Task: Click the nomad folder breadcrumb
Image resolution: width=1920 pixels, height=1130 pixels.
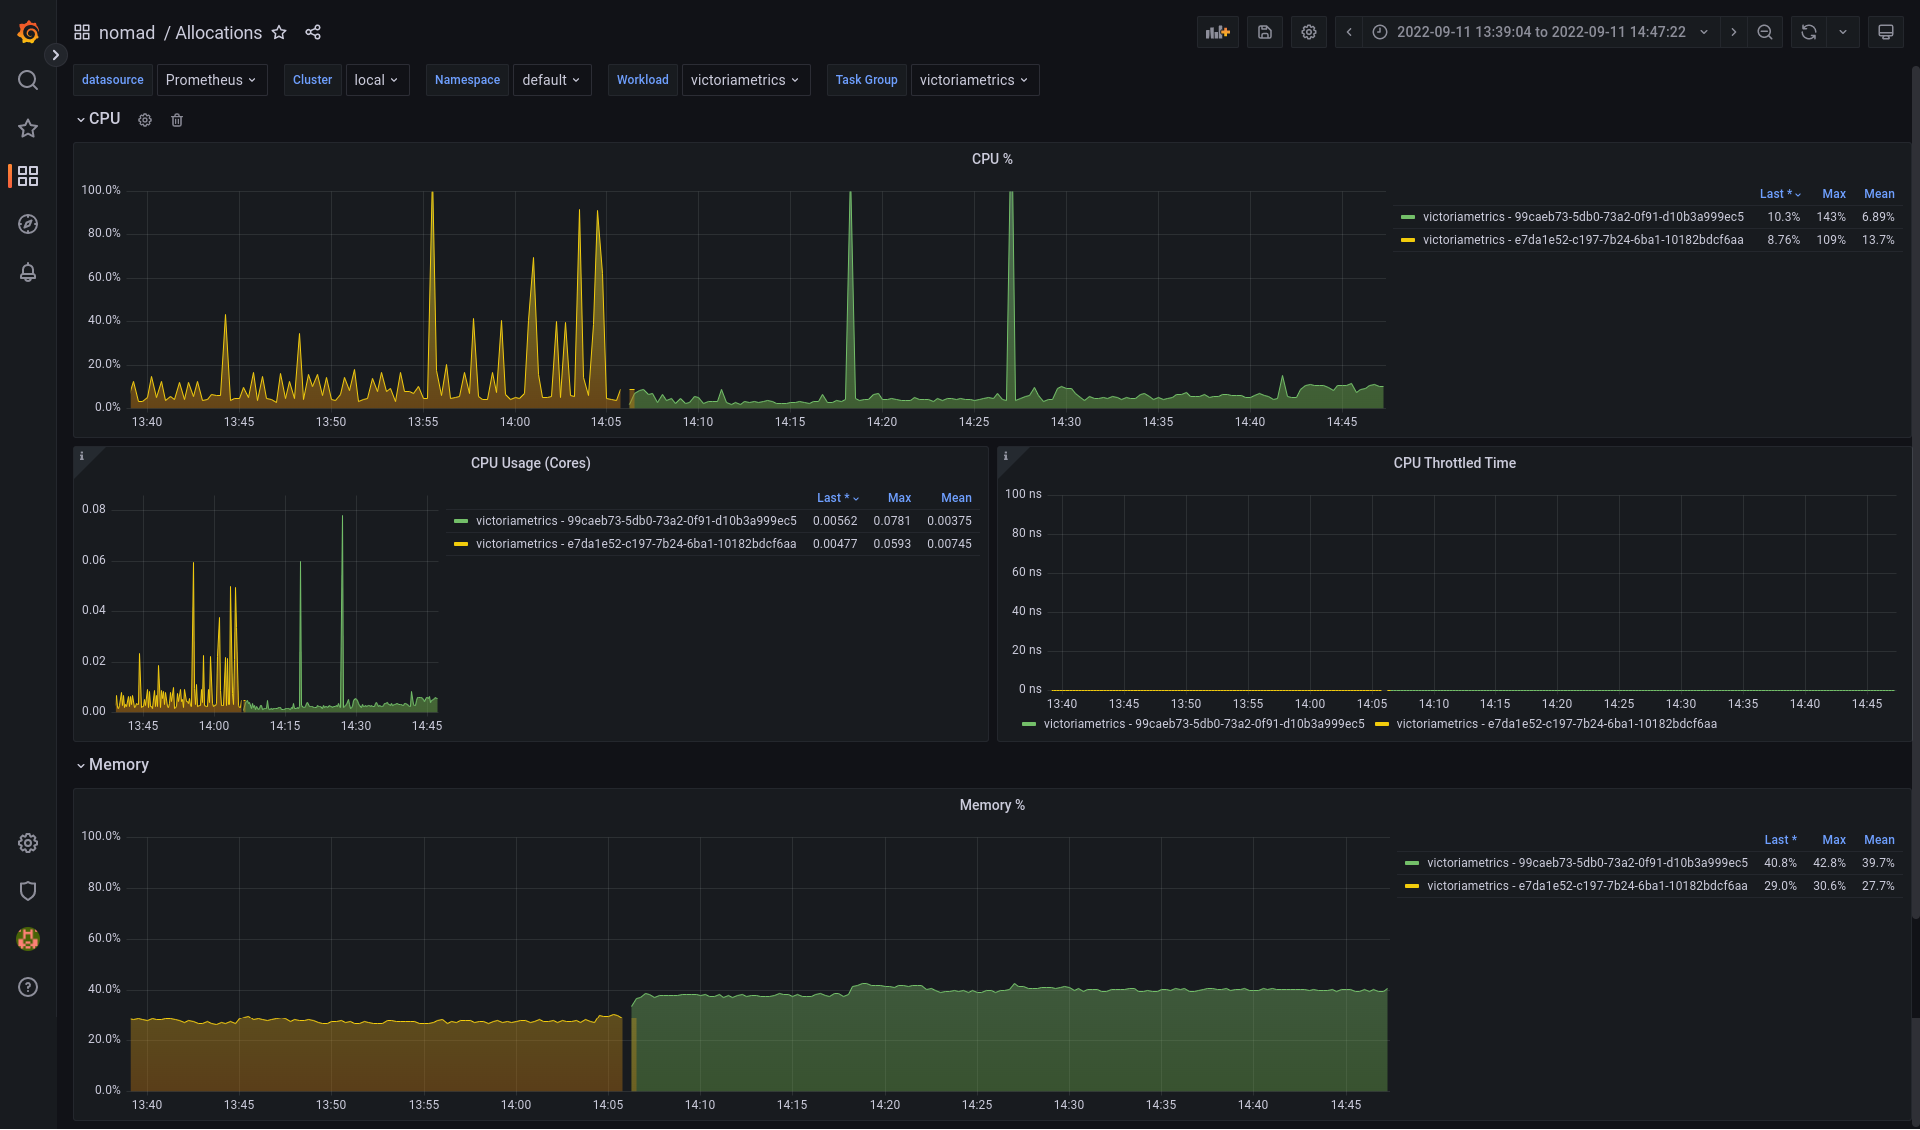Action: pyautogui.click(x=127, y=32)
